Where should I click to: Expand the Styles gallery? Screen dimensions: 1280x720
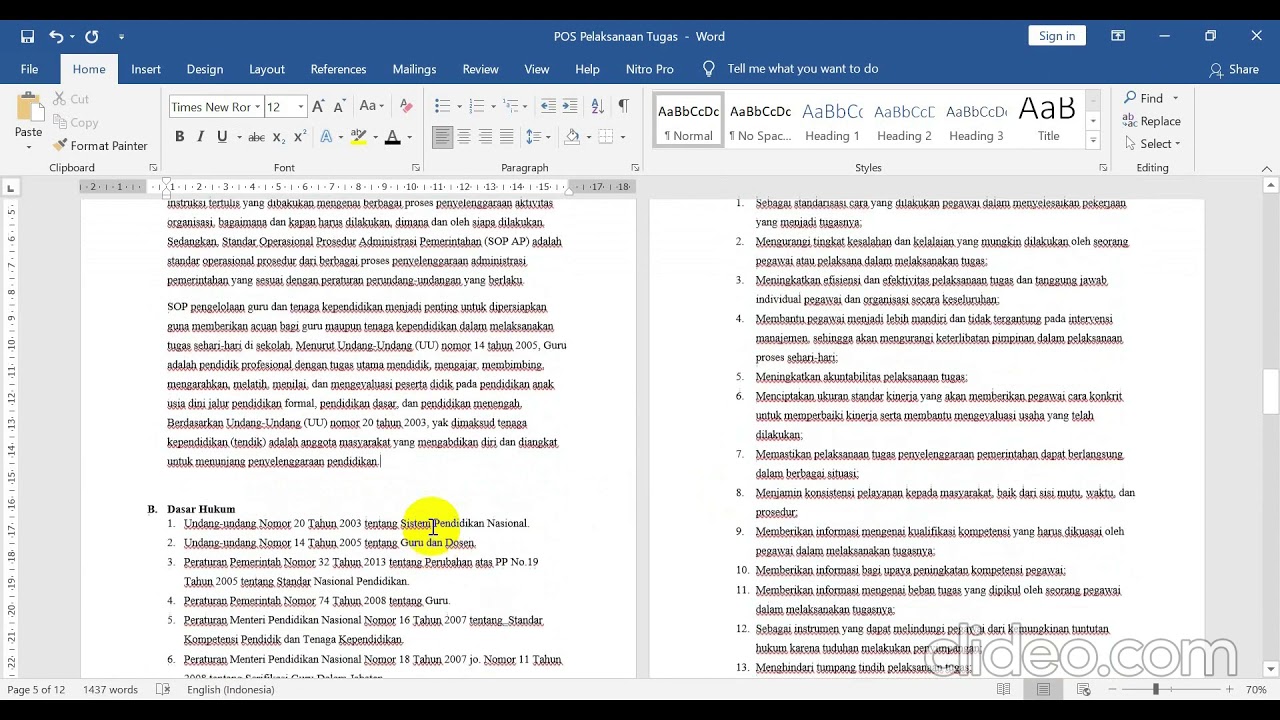(x=1093, y=138)
